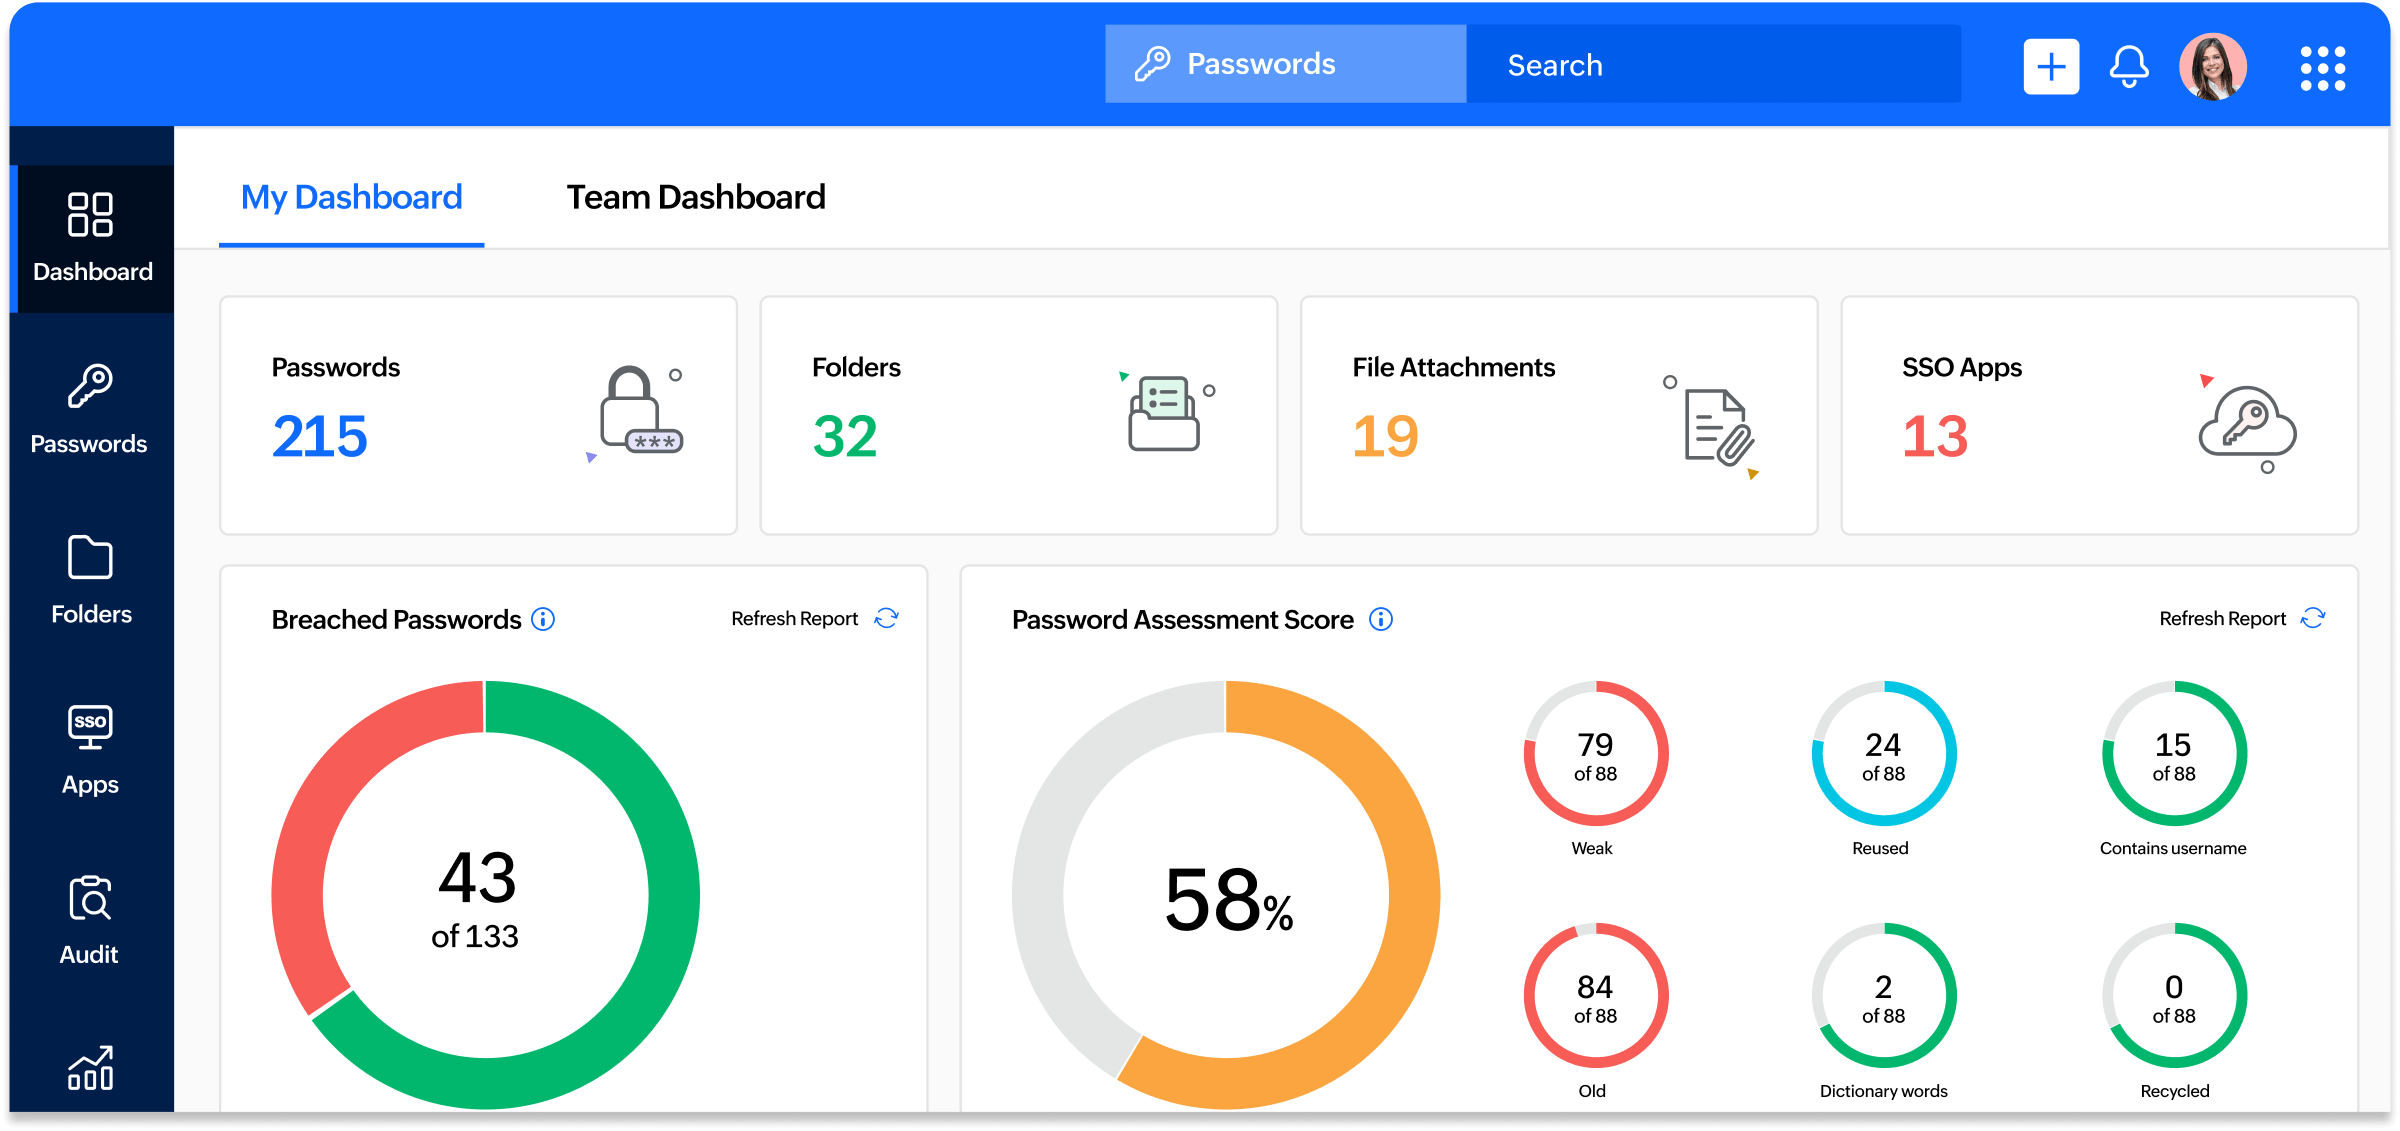The image size is (2400, 1131).
Task: Click the refresh icon in Breached Passwords card
Action: [x=886, y=618]
